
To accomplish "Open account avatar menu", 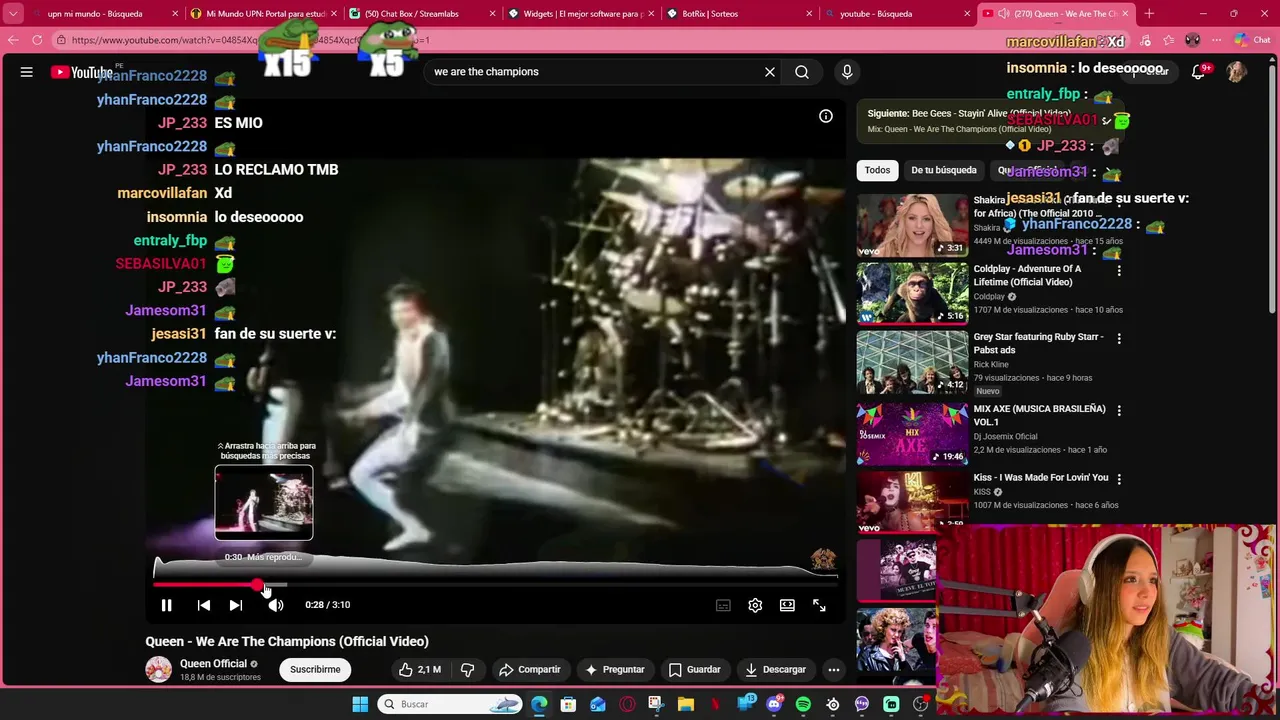I will tap(1236, 72).
